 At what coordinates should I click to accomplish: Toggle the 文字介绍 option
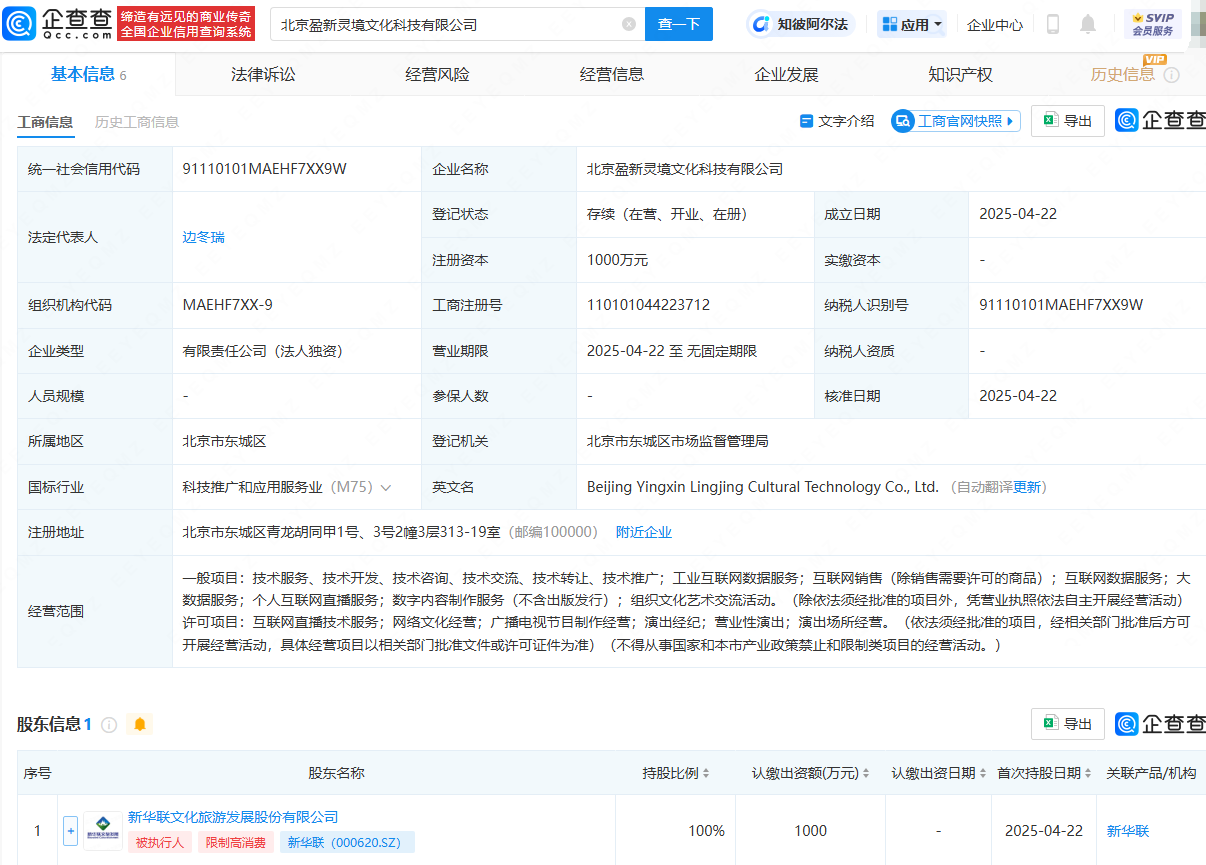837,121
